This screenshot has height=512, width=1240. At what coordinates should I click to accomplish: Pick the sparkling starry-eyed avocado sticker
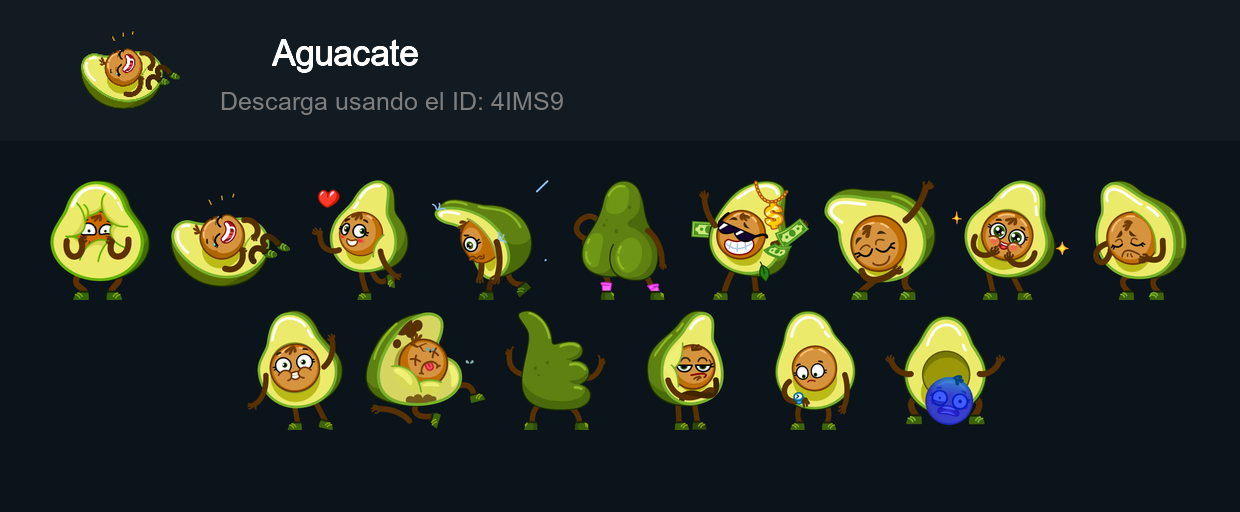(1010, 240)
